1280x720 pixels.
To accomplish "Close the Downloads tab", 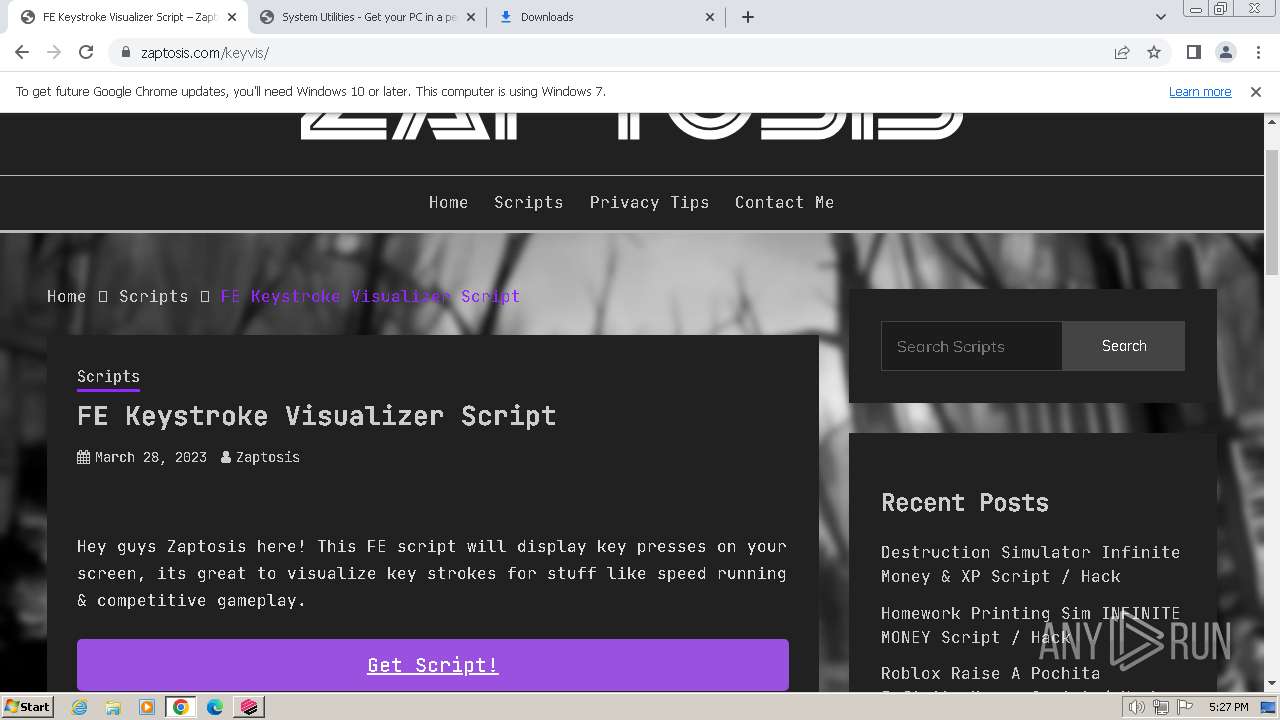I will click(710, 17).
